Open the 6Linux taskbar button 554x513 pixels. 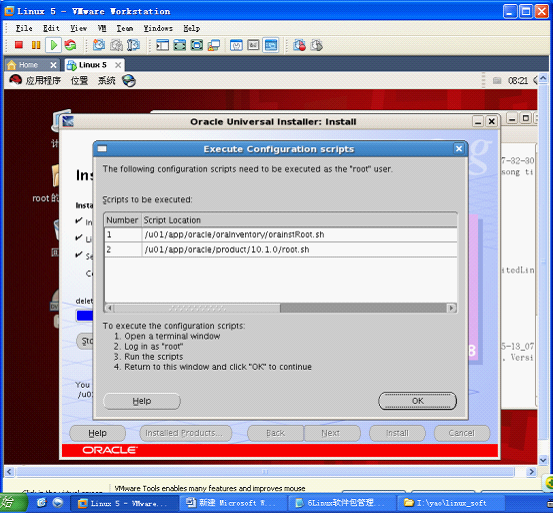(x=341, y=503)
